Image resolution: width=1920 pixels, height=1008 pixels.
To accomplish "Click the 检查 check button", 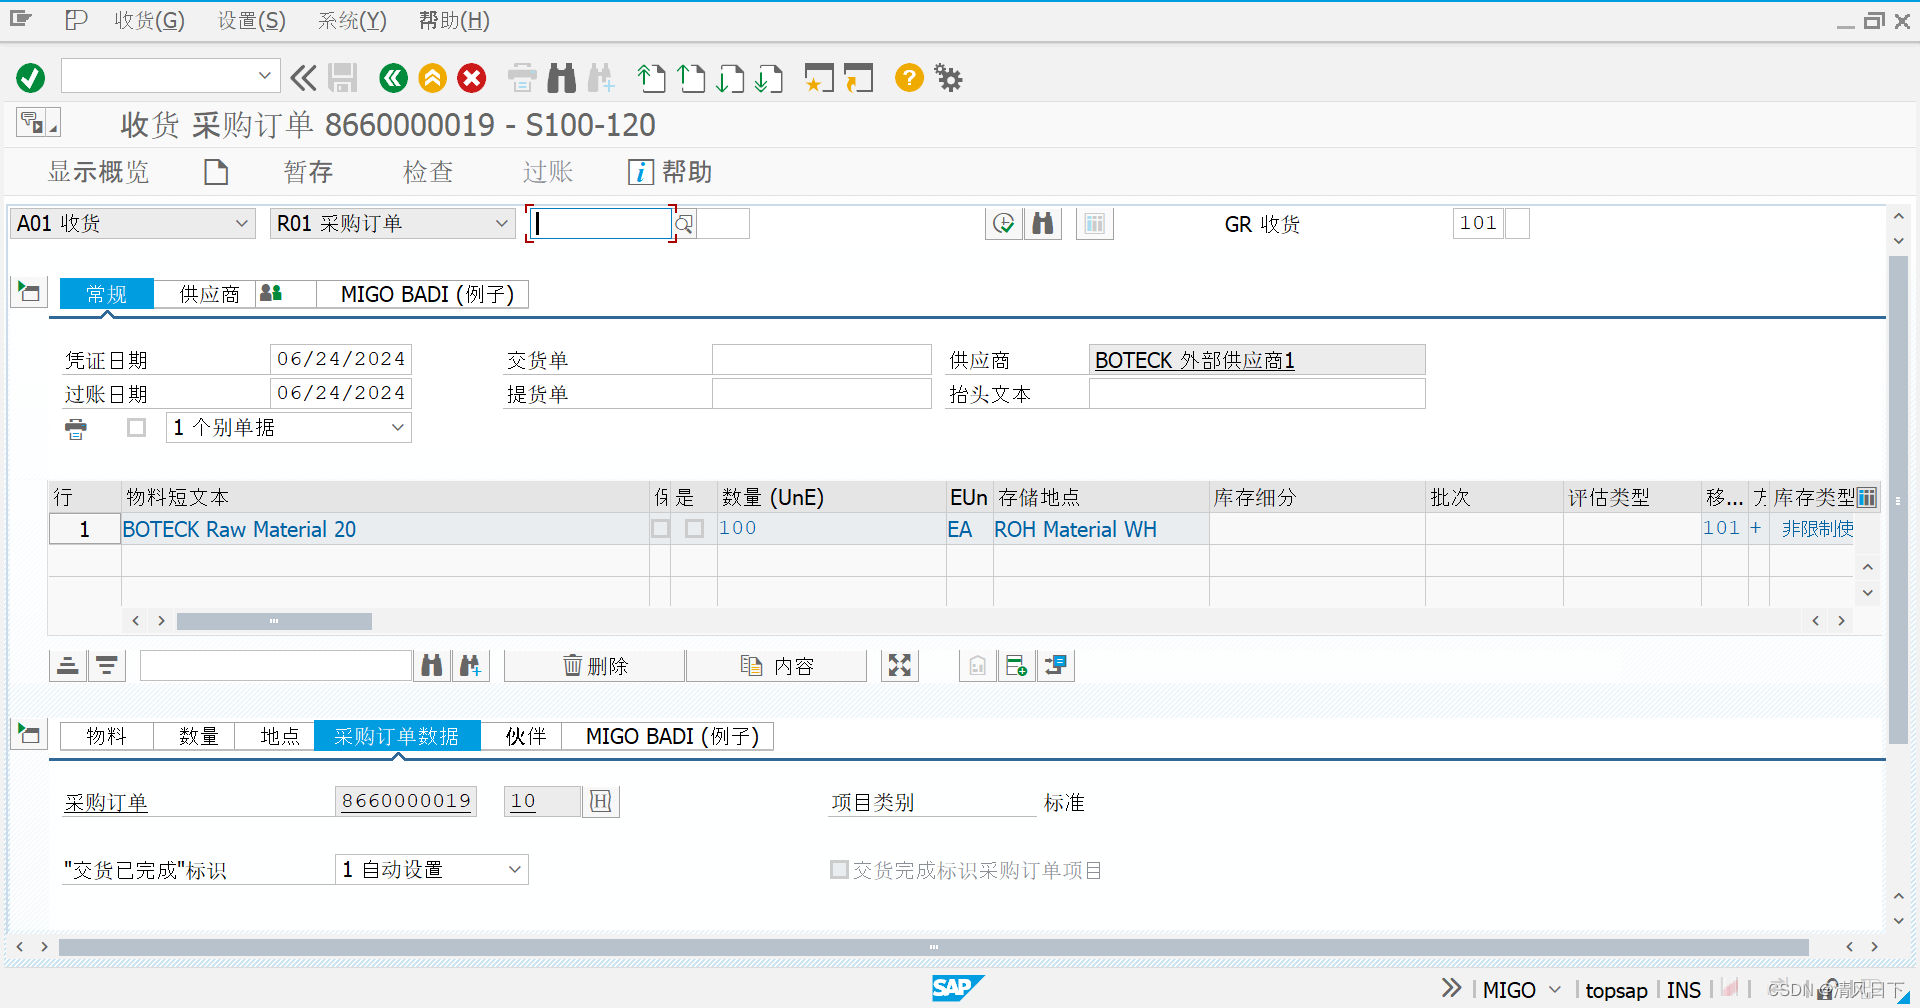I will click(428, 172).
